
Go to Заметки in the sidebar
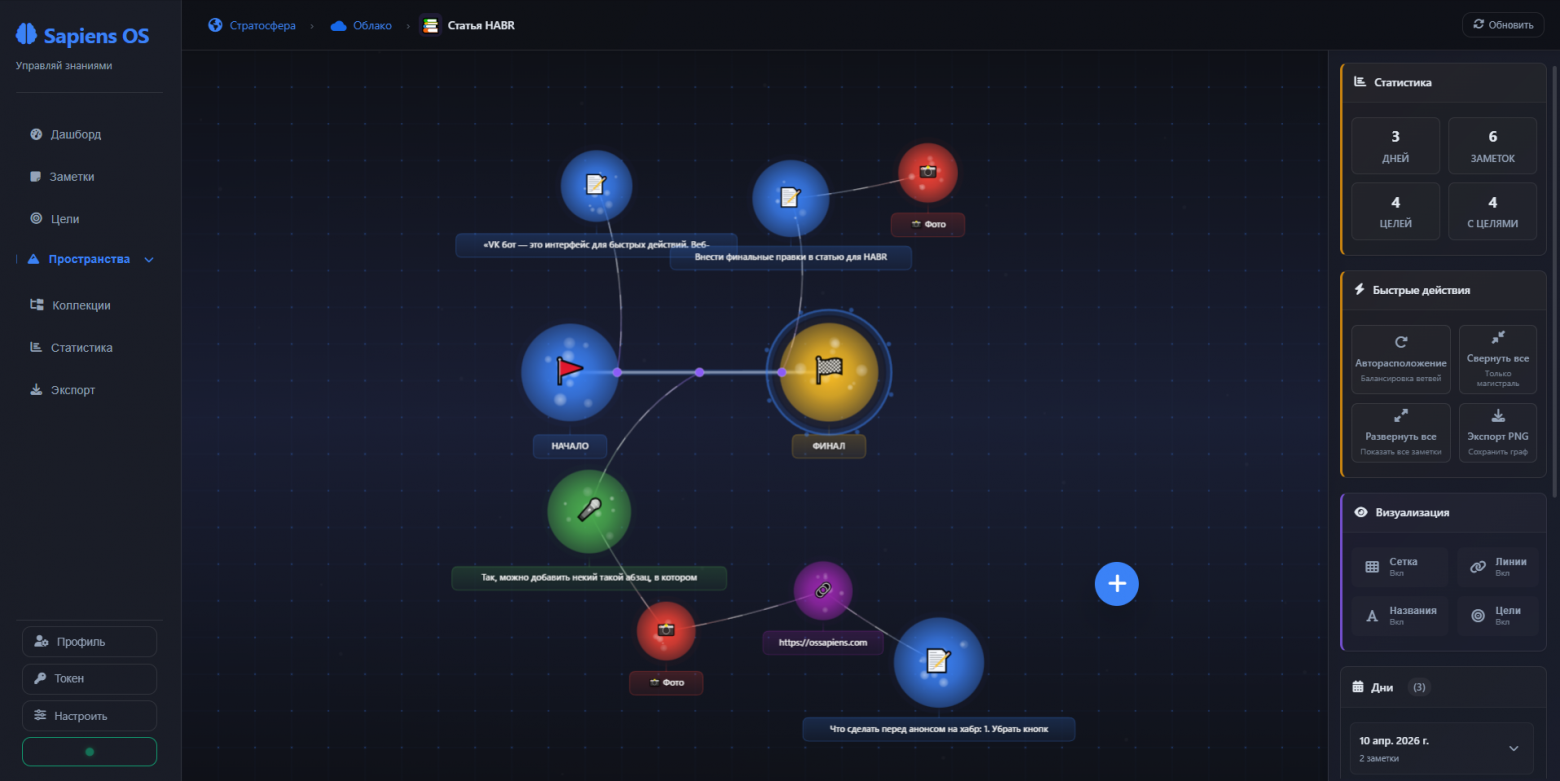tap(72, 176)
